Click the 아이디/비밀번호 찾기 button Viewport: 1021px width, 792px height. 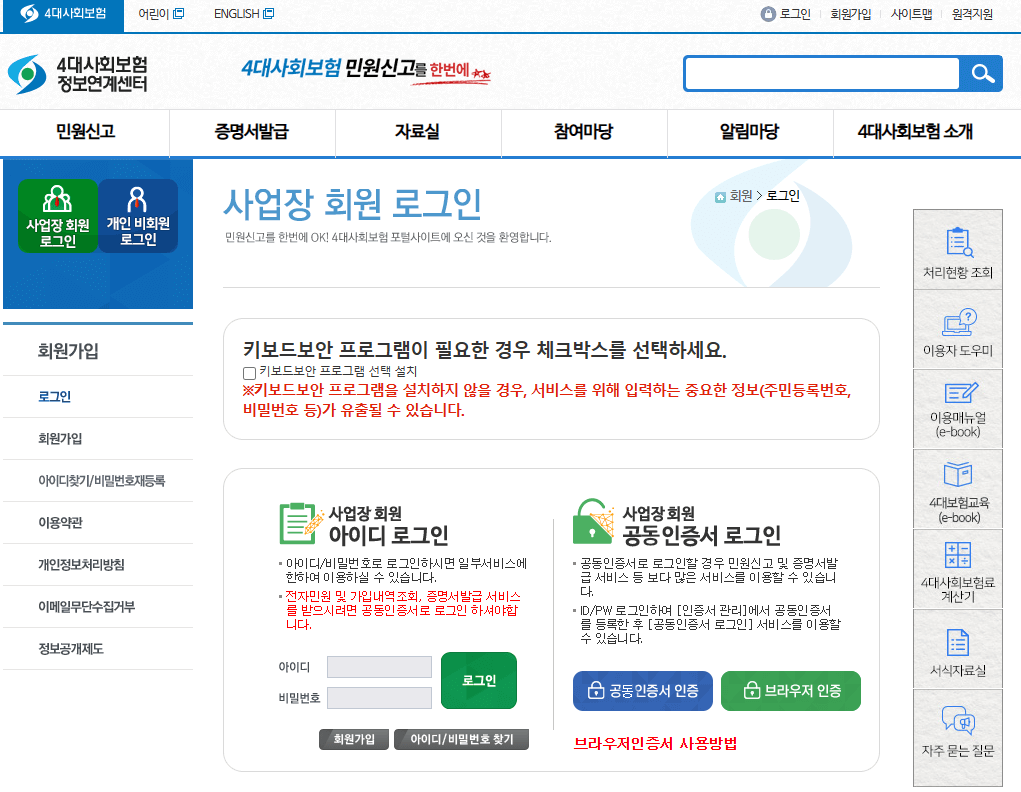click(x=459, y=740)
